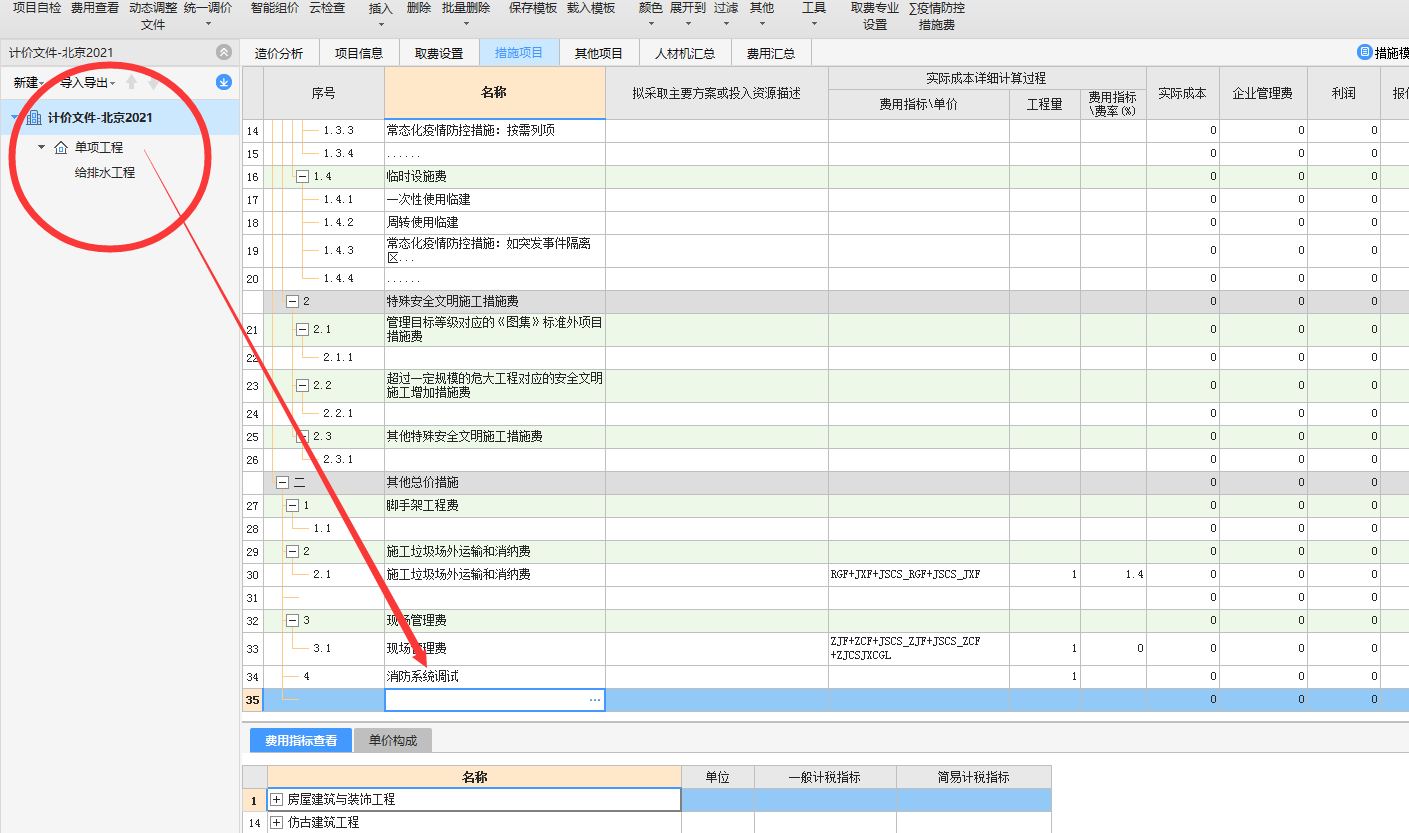Select the 费用指标查看 tab
This screenshot has height=833, width=1409.
click(301, 741)
